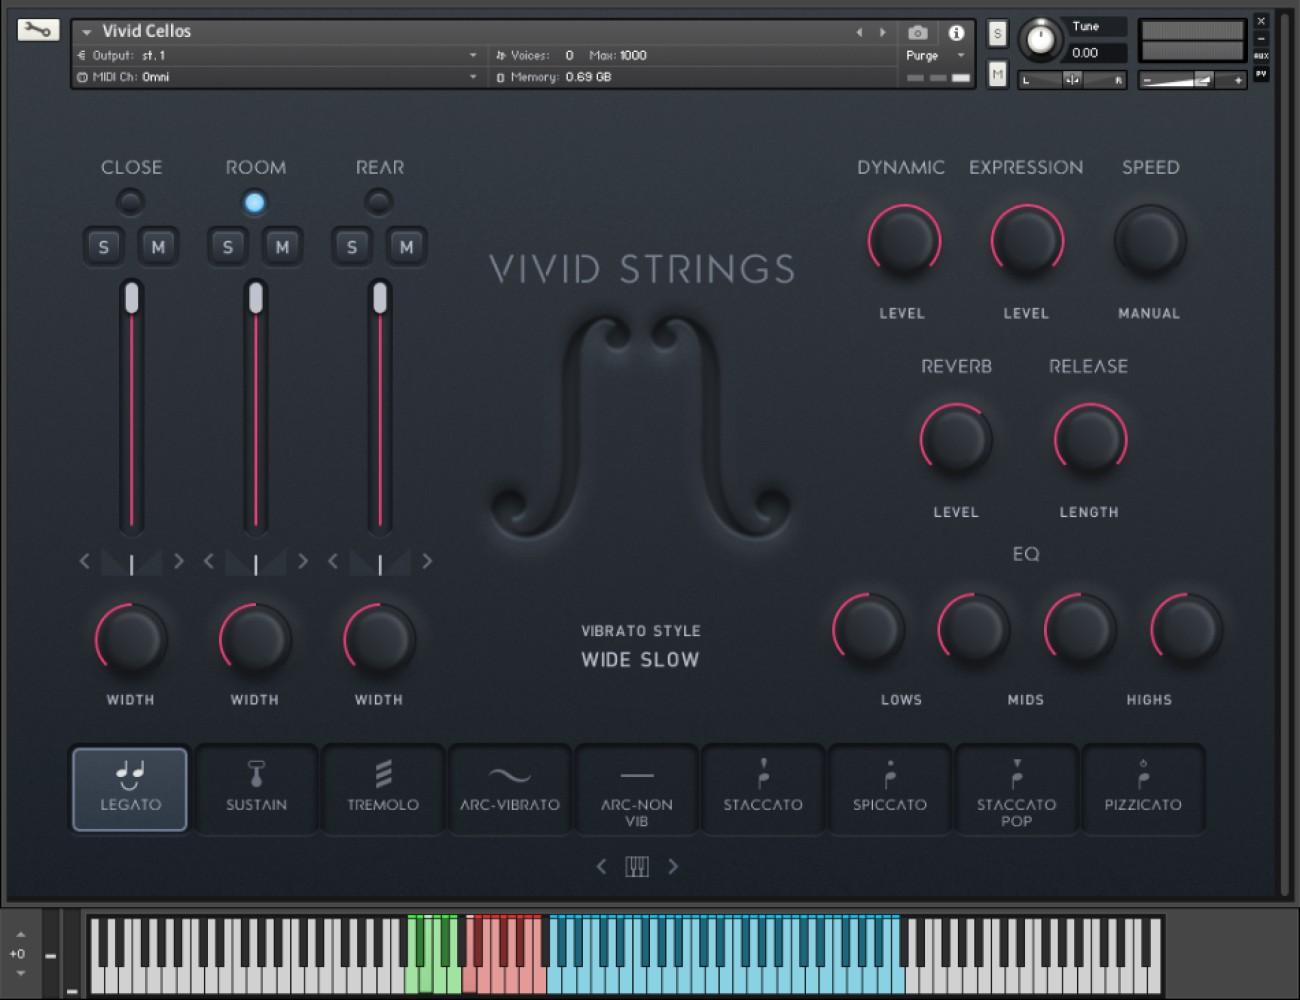Open the Purge dropdown menu
The width and height of the screenshot is (1300, 1000).
[935, 56]
